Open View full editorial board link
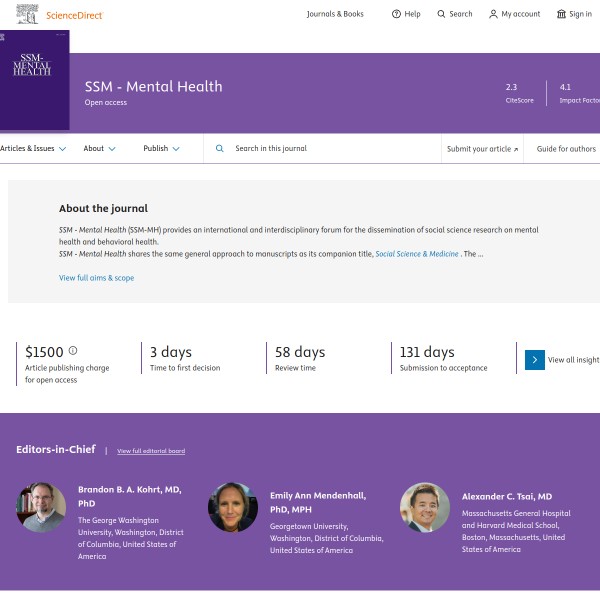 (x=151, y=451)
